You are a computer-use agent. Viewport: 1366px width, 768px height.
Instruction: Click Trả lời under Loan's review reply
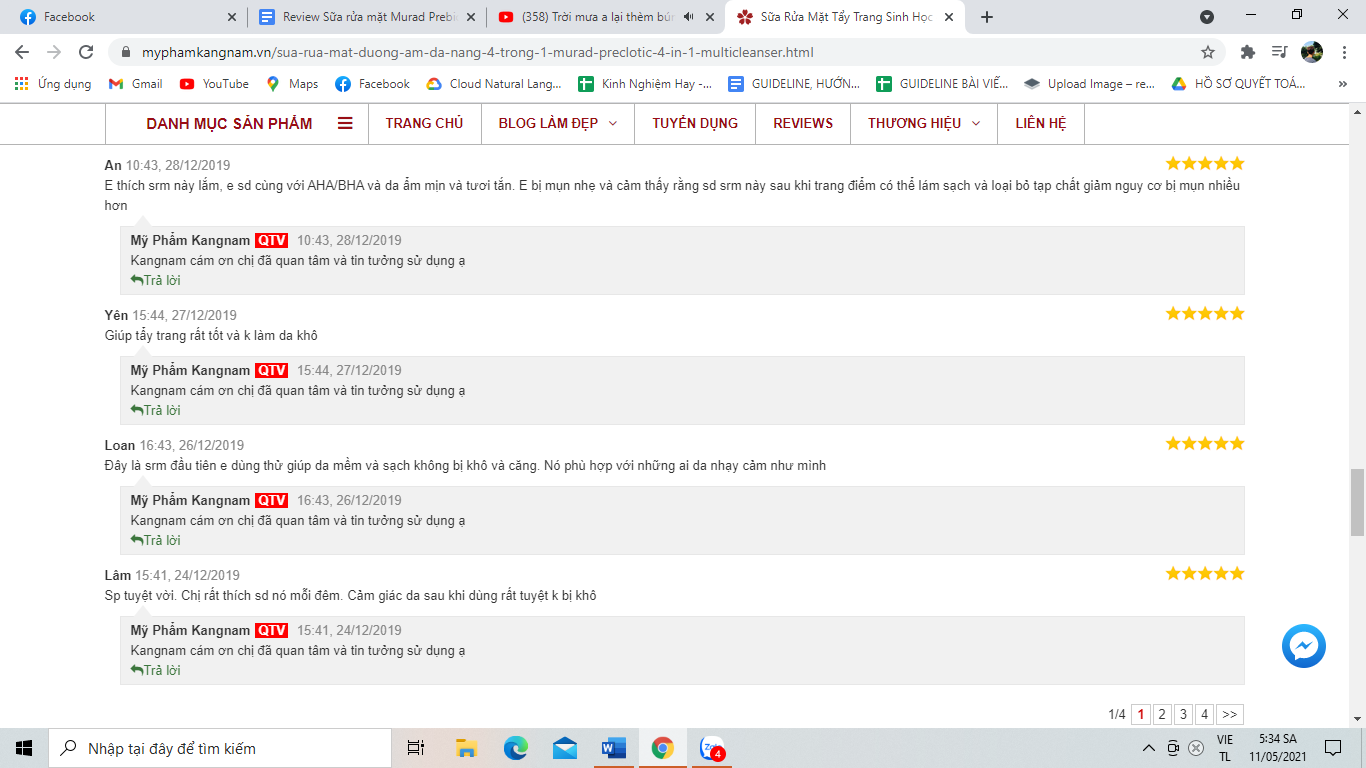coord(156,540)
